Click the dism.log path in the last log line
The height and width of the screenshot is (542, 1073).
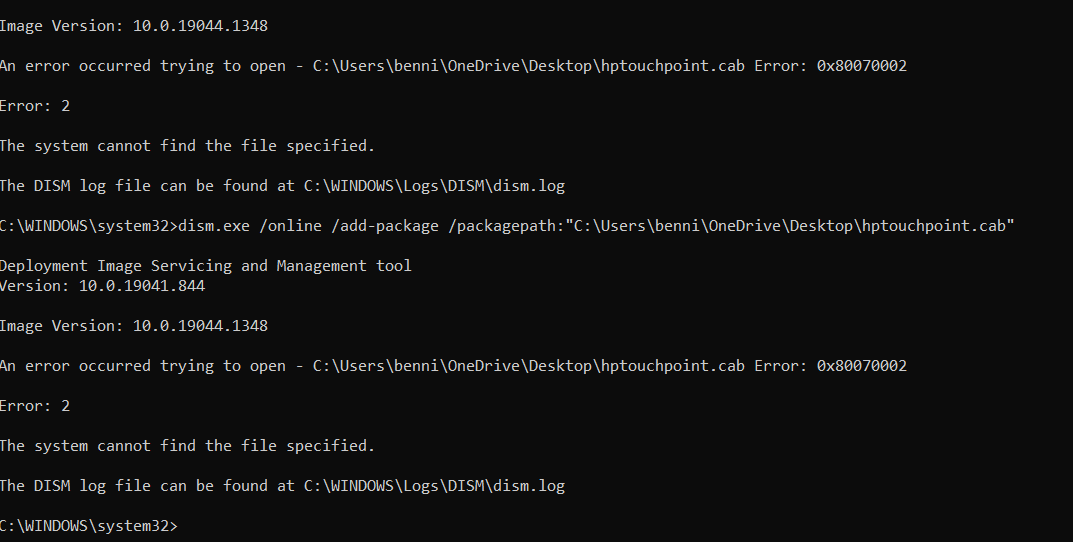point(434,486)
